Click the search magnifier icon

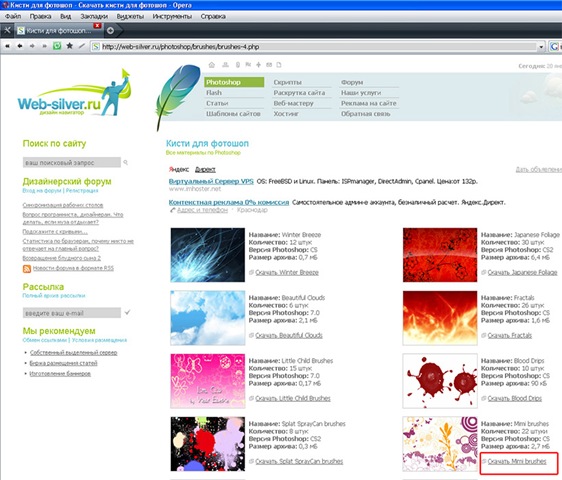point(125,162)
